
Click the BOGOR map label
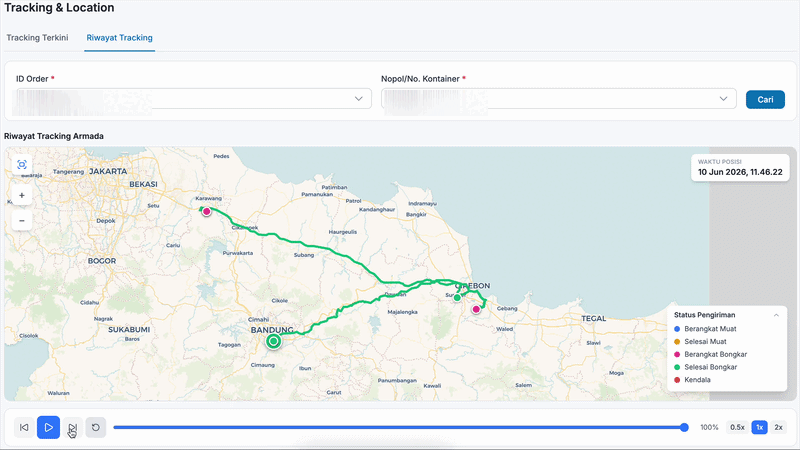tap(102, 261)
